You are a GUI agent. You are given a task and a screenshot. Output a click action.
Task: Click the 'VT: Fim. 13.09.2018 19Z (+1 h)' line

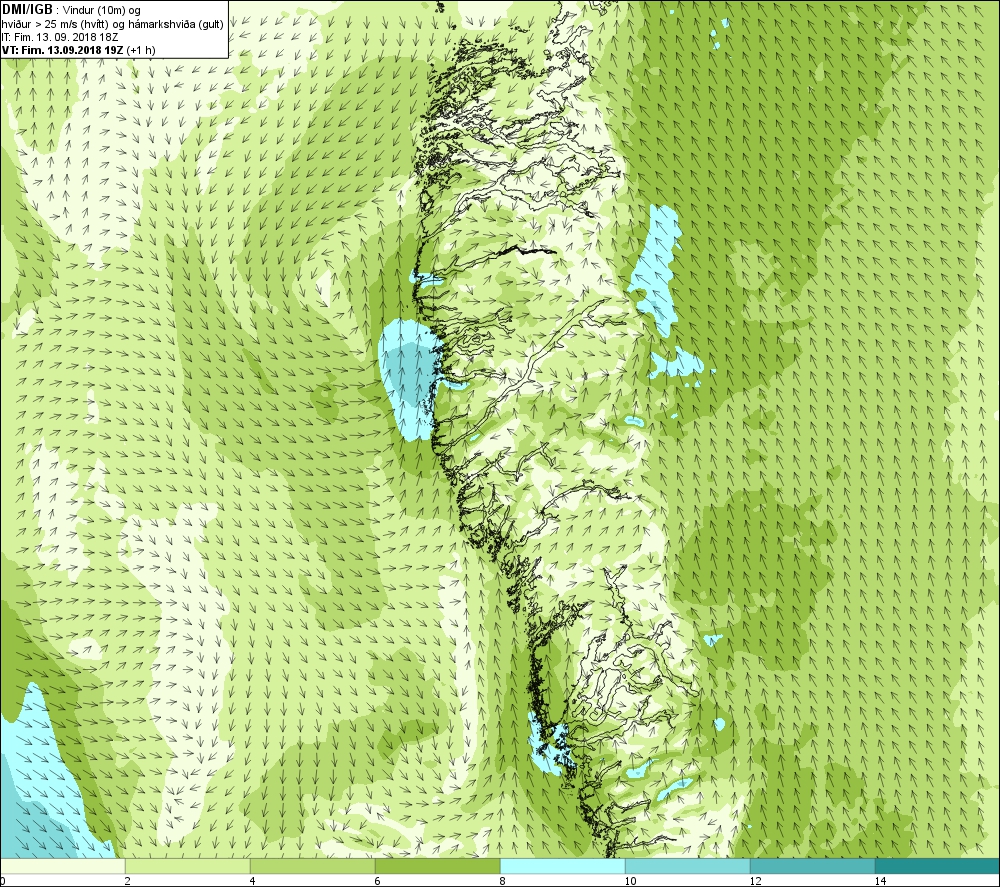78,50
